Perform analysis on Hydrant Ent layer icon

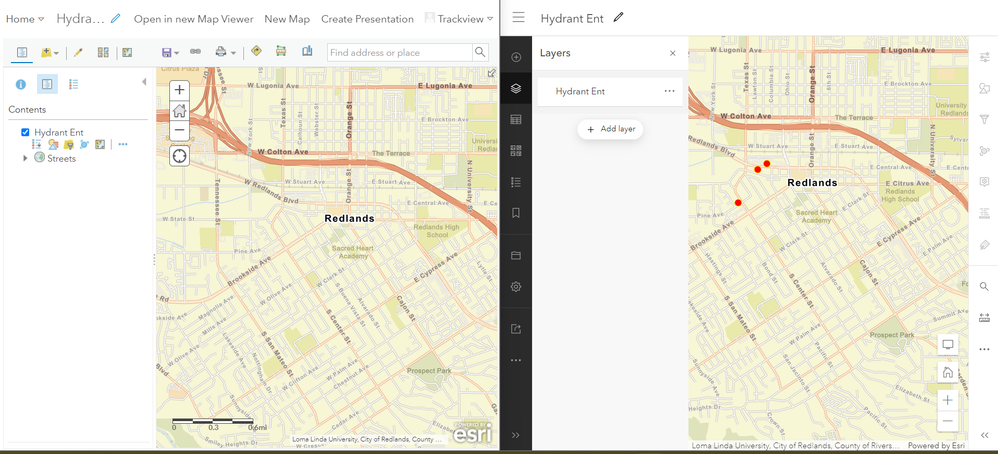pyautogui.click(x=84, y=145)
